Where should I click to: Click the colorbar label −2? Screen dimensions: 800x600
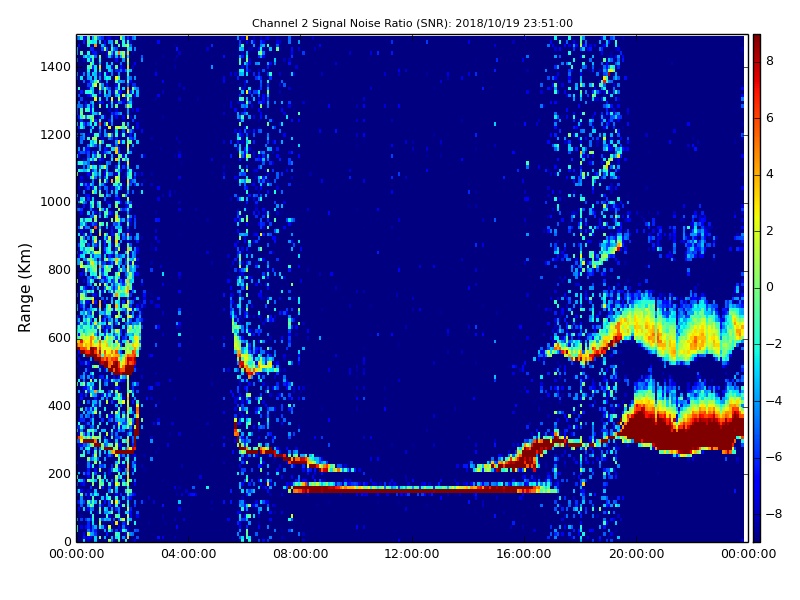[774, 344]
